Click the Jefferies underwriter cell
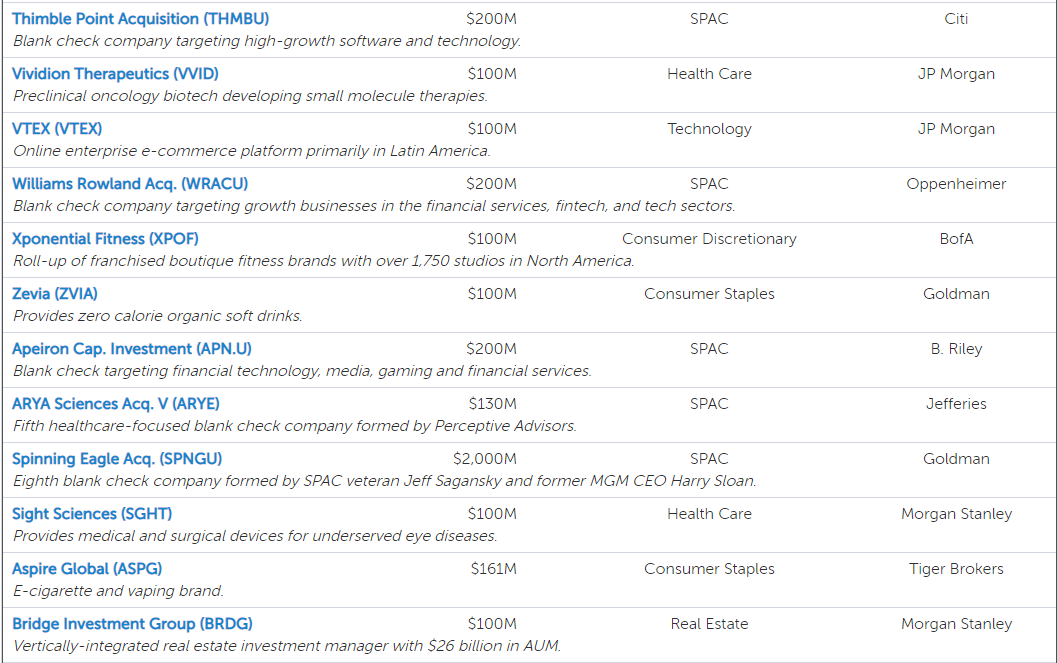The width and height of the screenshot is (1058, 663). [x=956, y=403]
